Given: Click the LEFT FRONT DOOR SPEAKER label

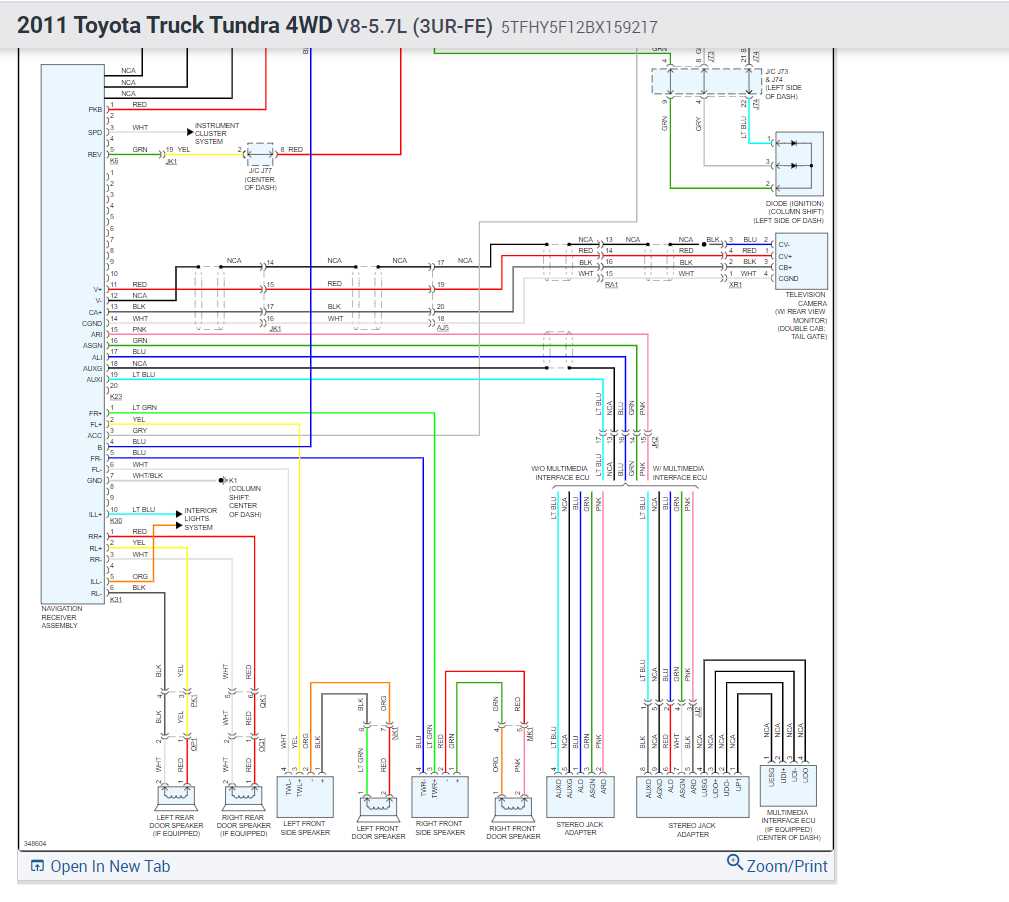Looking at the screenshot, I should pyautogui.click(x=378, y=833).
